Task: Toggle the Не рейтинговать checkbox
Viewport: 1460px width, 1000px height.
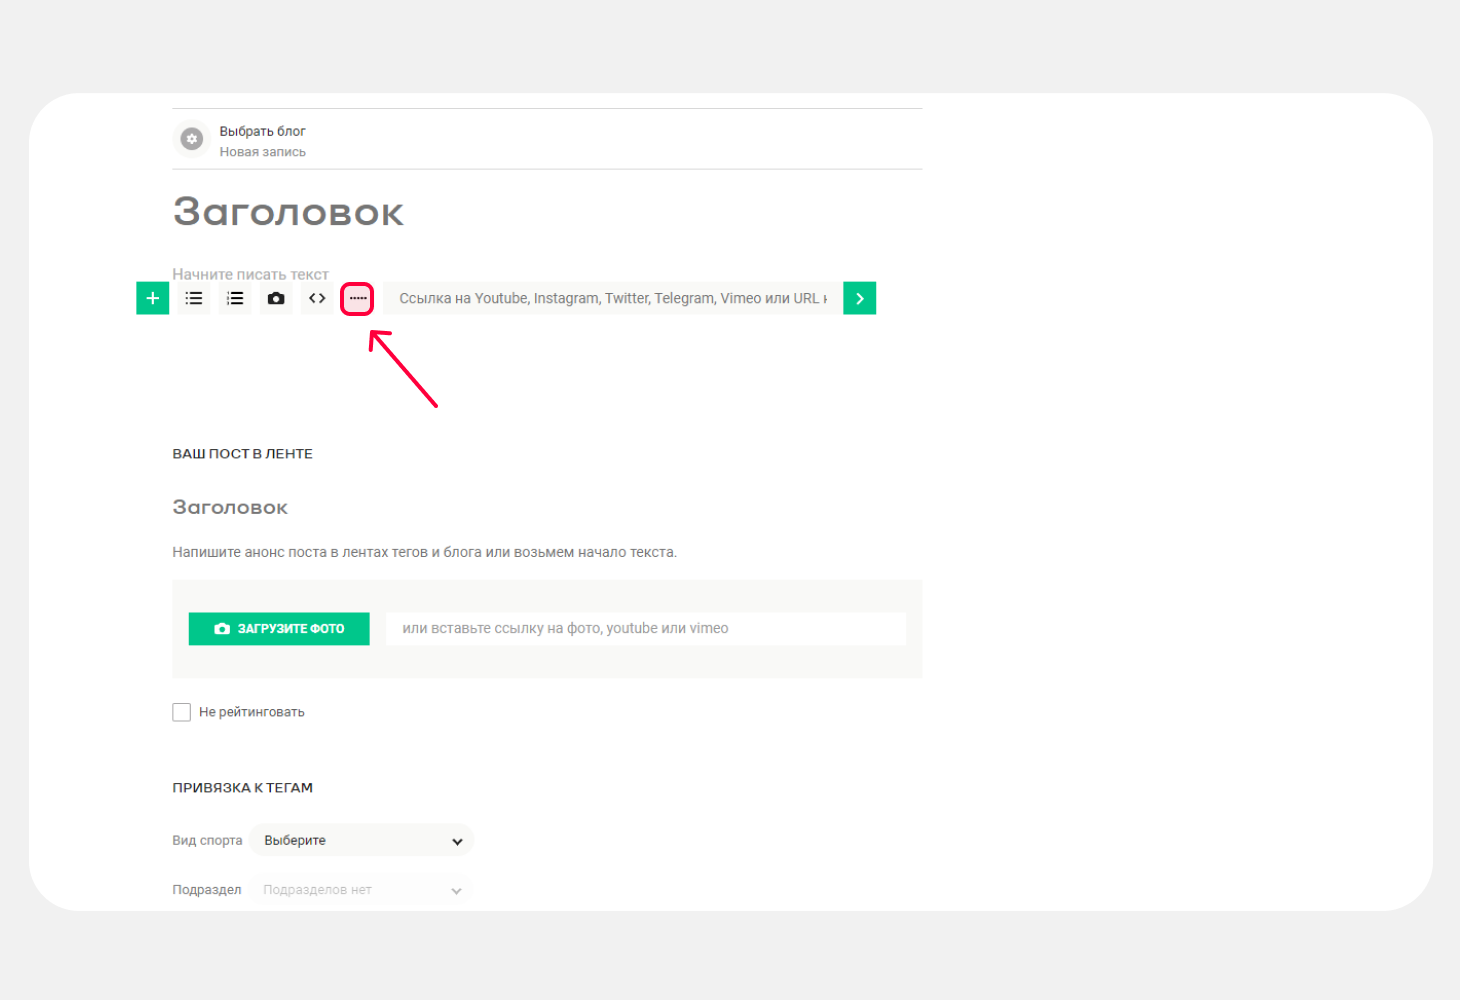Action: (x=181, y=712)
